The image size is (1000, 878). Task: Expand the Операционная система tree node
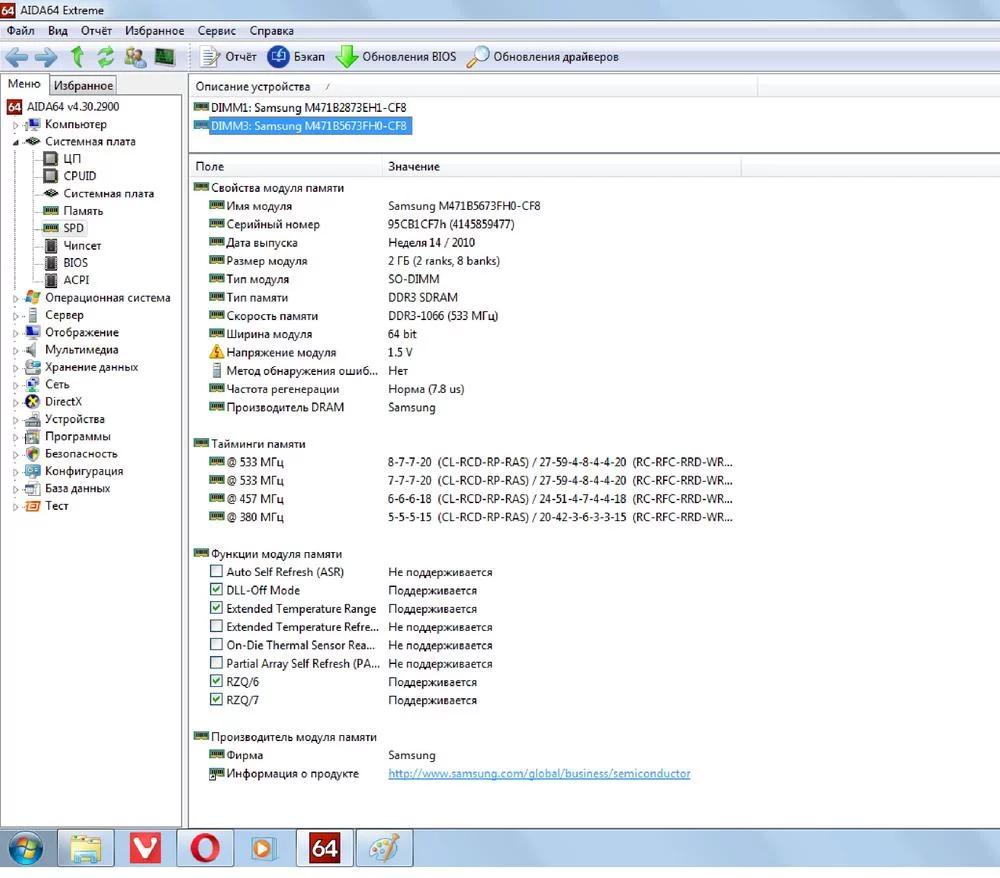click(x=15, y=298)
